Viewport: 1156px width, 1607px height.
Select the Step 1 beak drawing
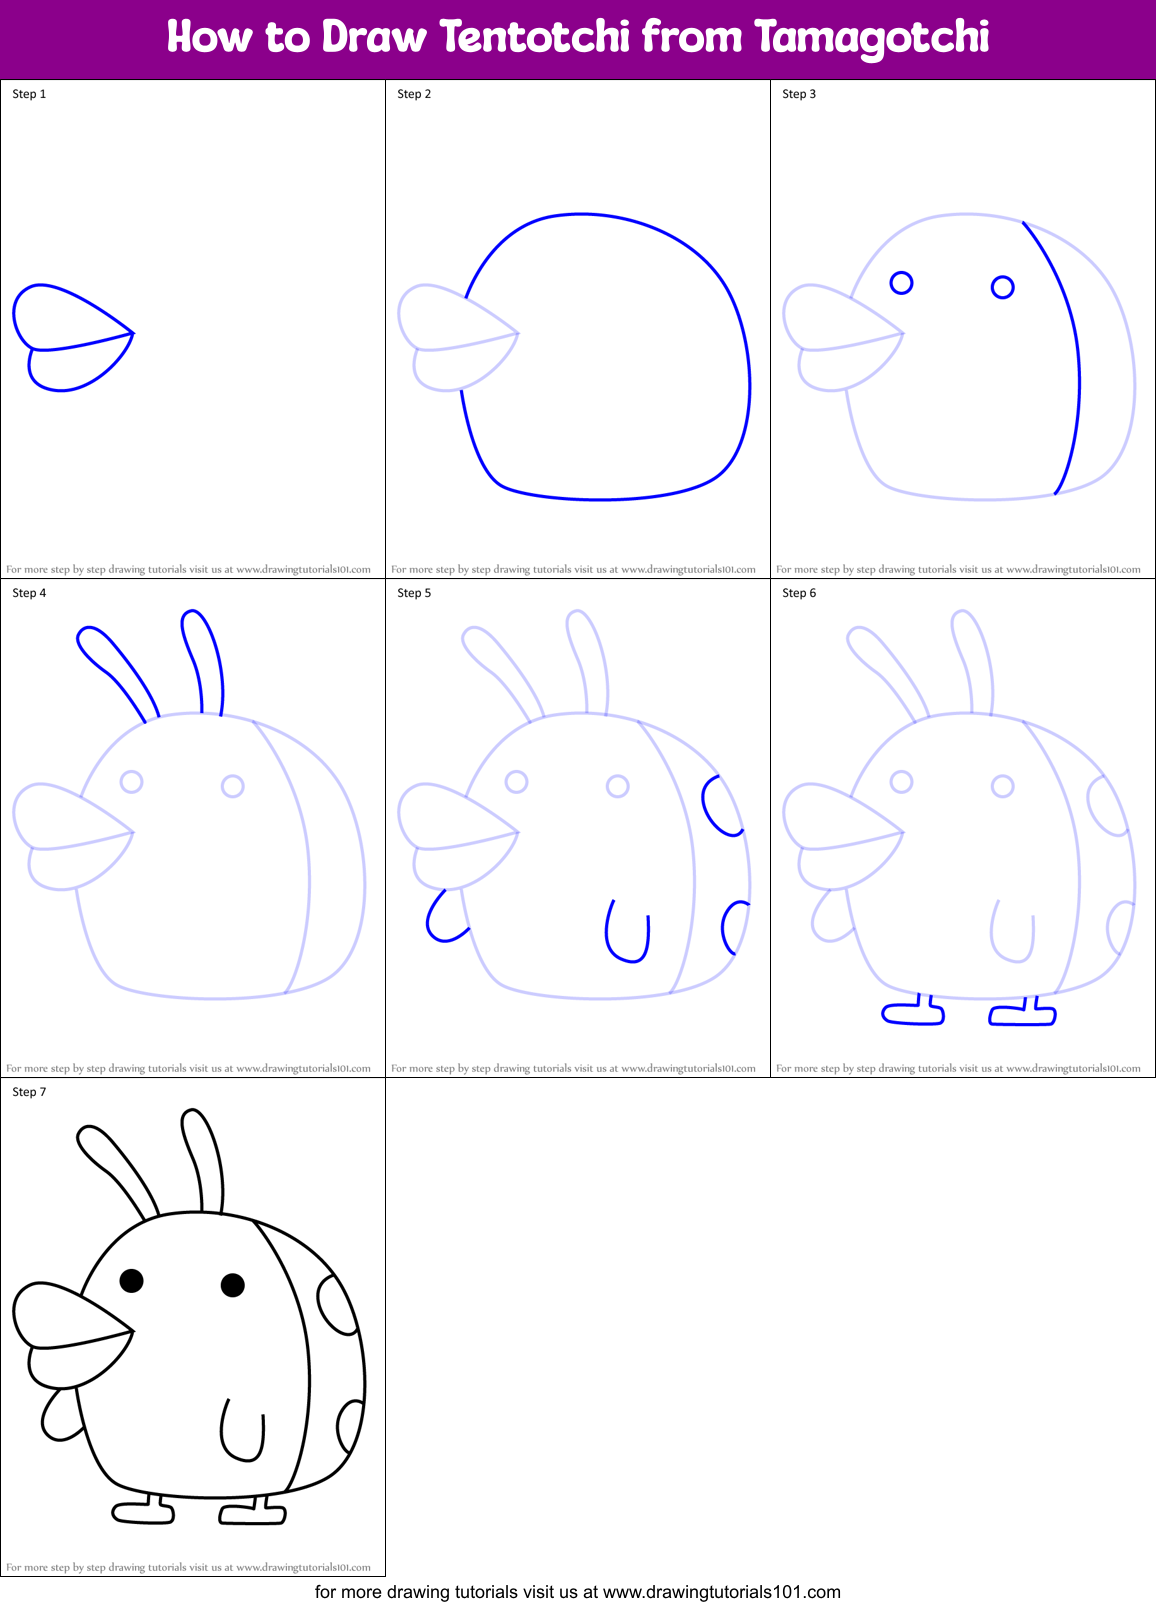(x=73, y=338)
